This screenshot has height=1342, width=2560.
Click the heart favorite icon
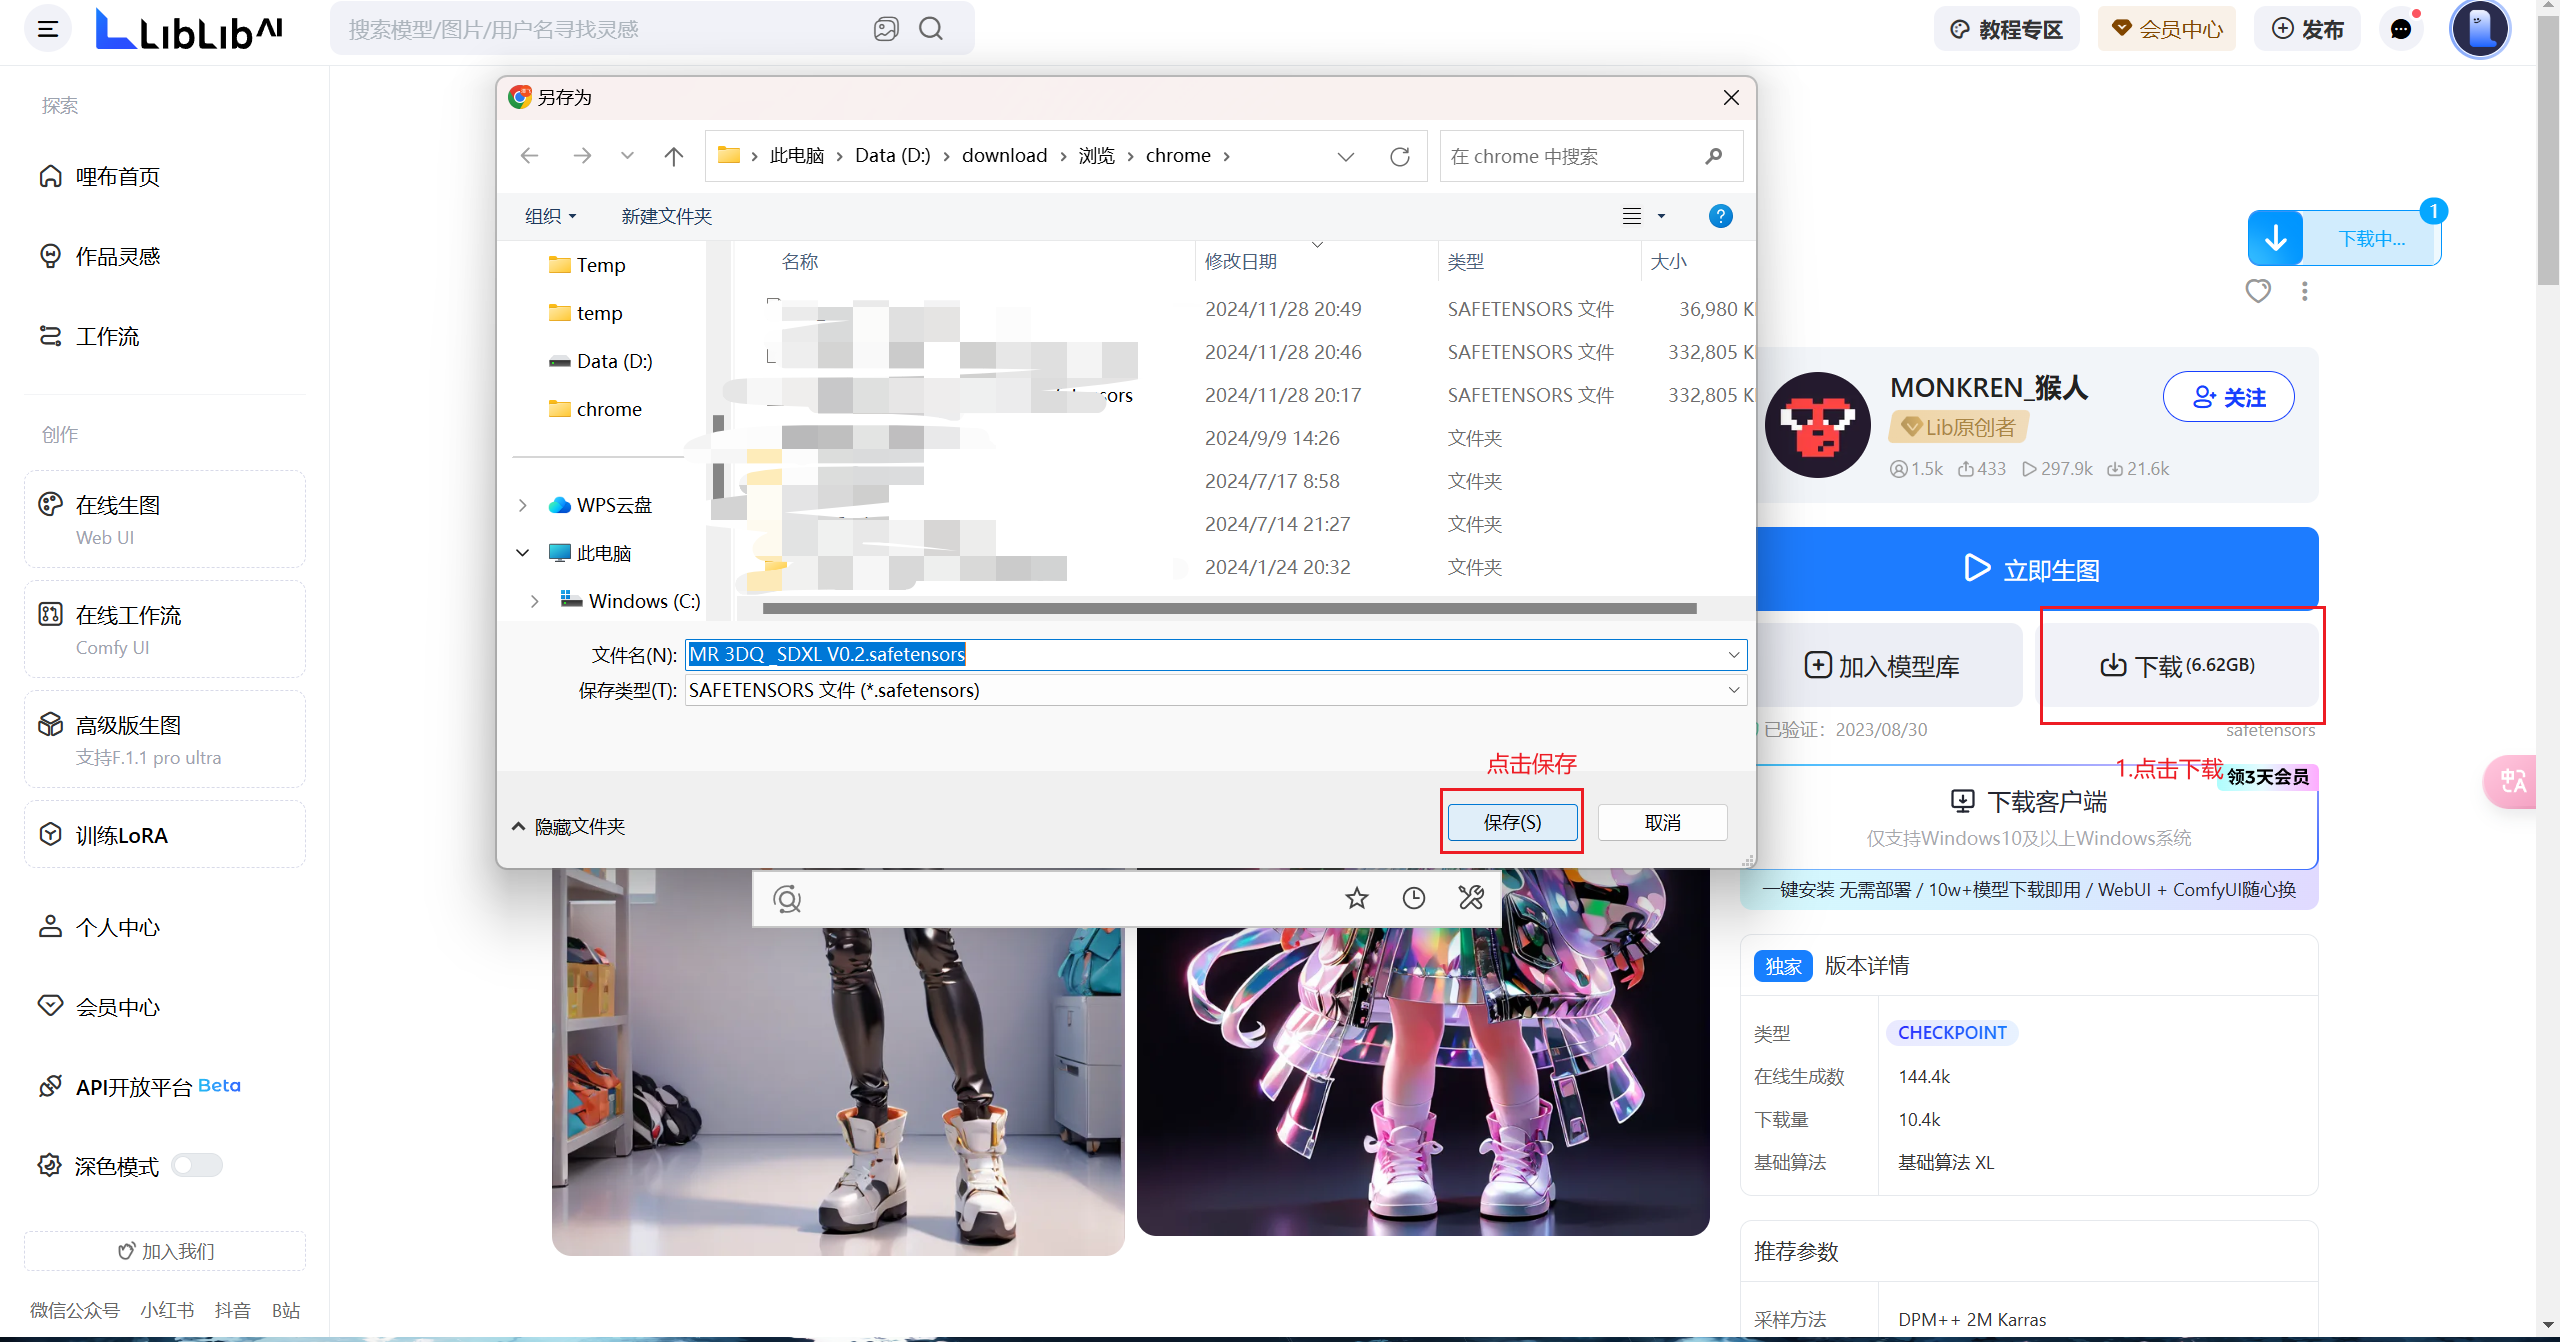pos(2258,291)
